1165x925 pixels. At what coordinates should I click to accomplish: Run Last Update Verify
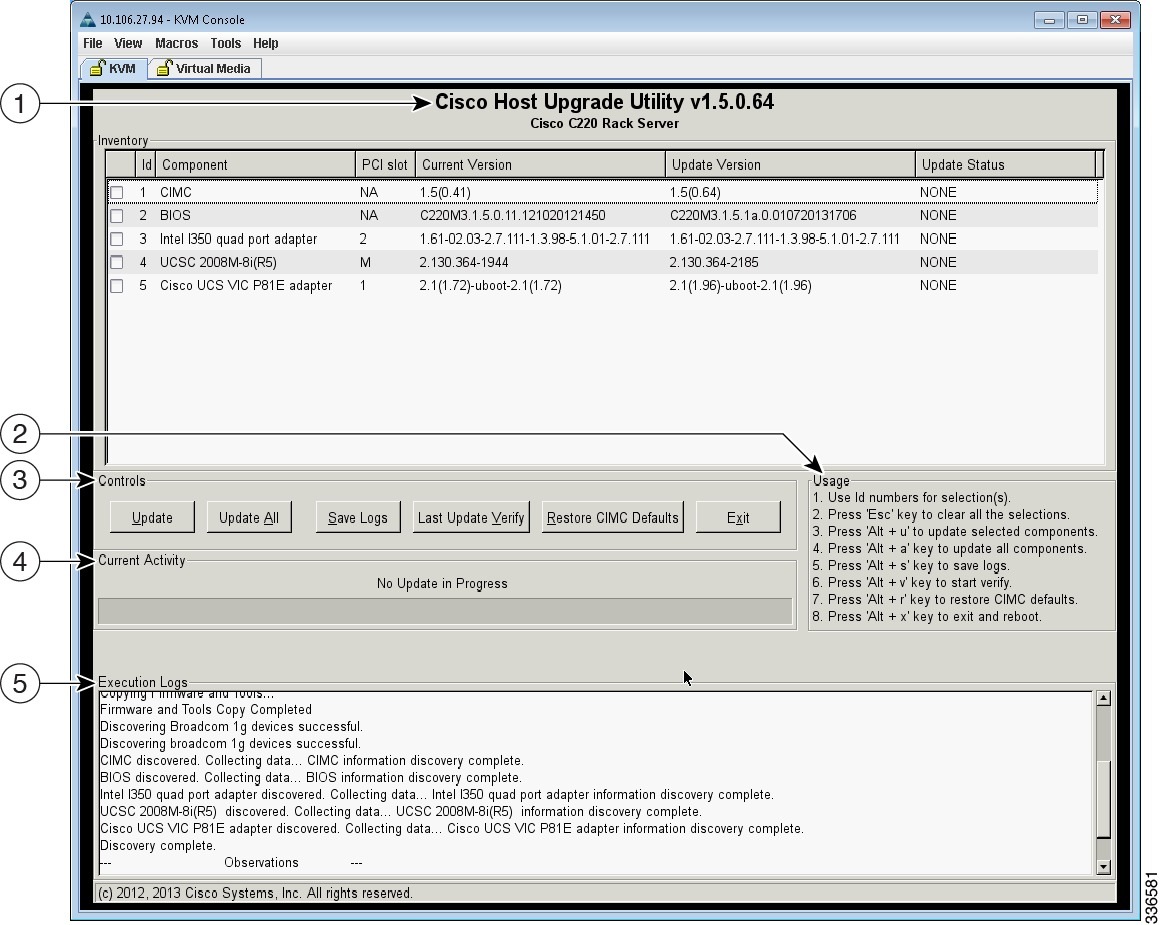pos(470,517)
